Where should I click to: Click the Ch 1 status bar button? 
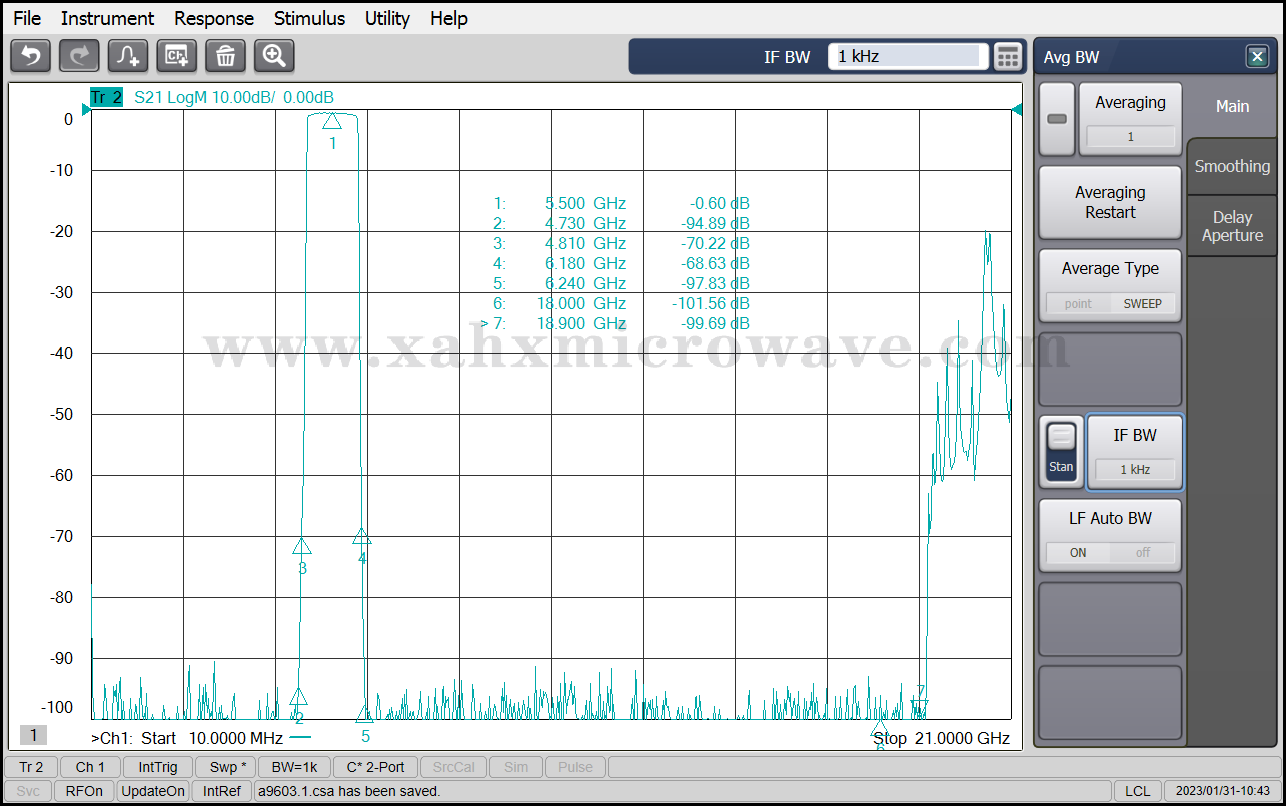point(90,767)
